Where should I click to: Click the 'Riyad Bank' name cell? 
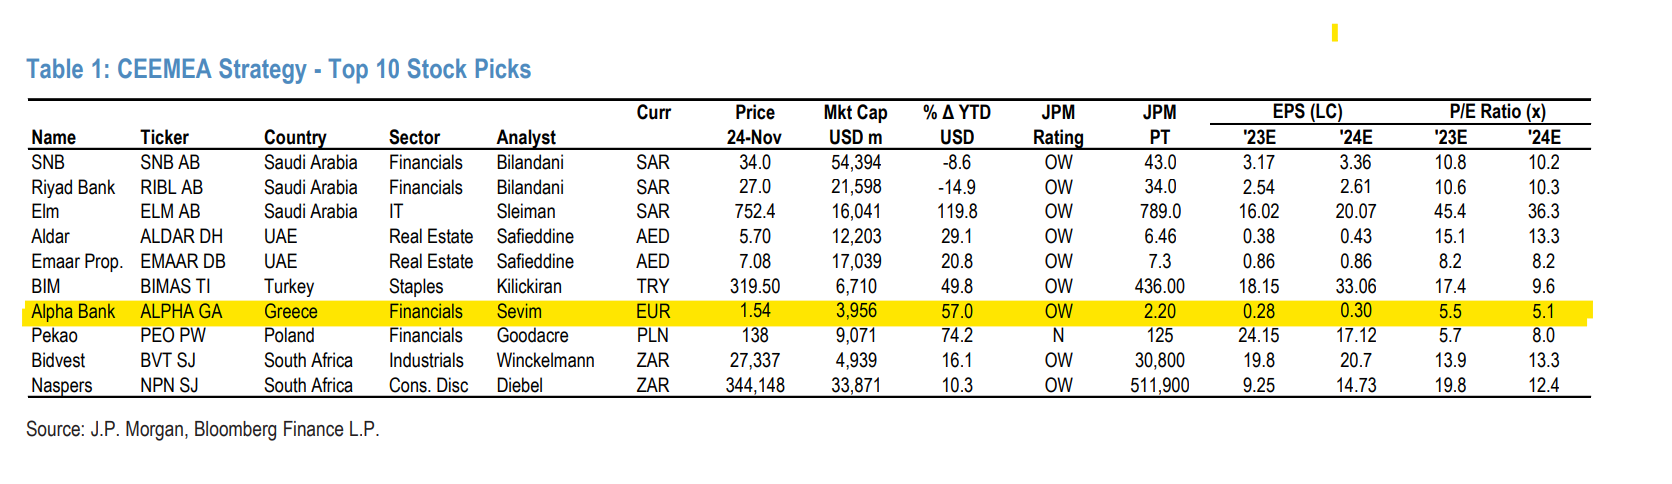tap(73, 187)
